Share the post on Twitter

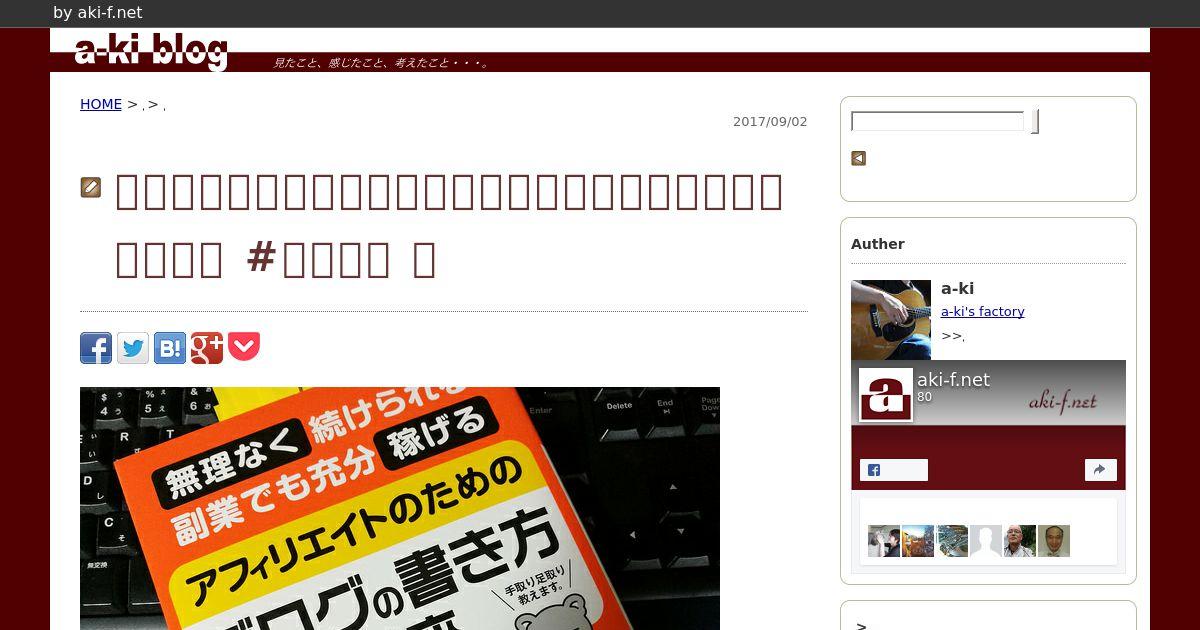pos(133,348)
